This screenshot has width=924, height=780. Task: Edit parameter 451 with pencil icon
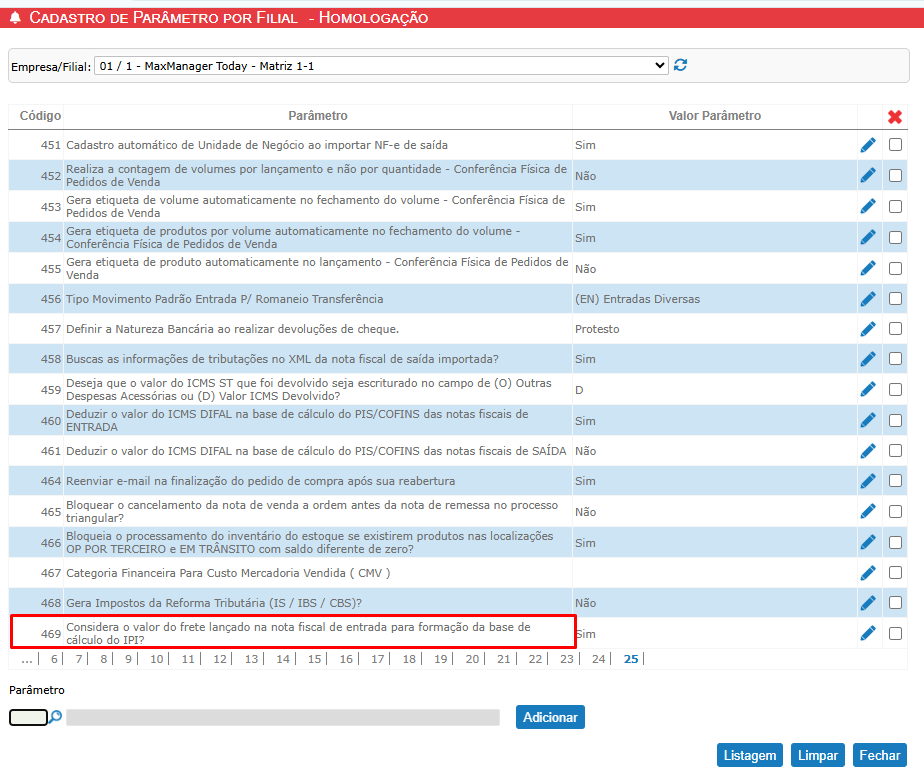click(x=868, y=145)
